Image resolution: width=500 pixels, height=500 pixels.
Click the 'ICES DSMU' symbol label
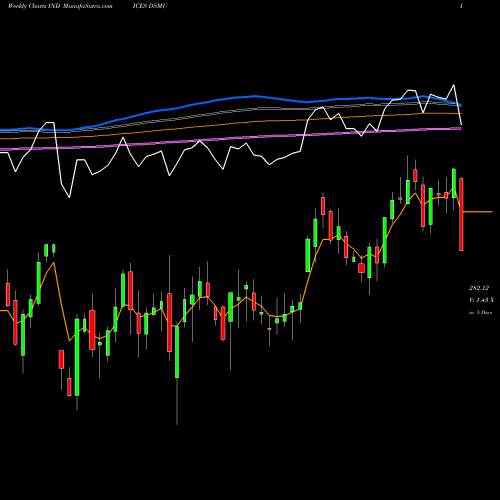[x=150, y=6]
